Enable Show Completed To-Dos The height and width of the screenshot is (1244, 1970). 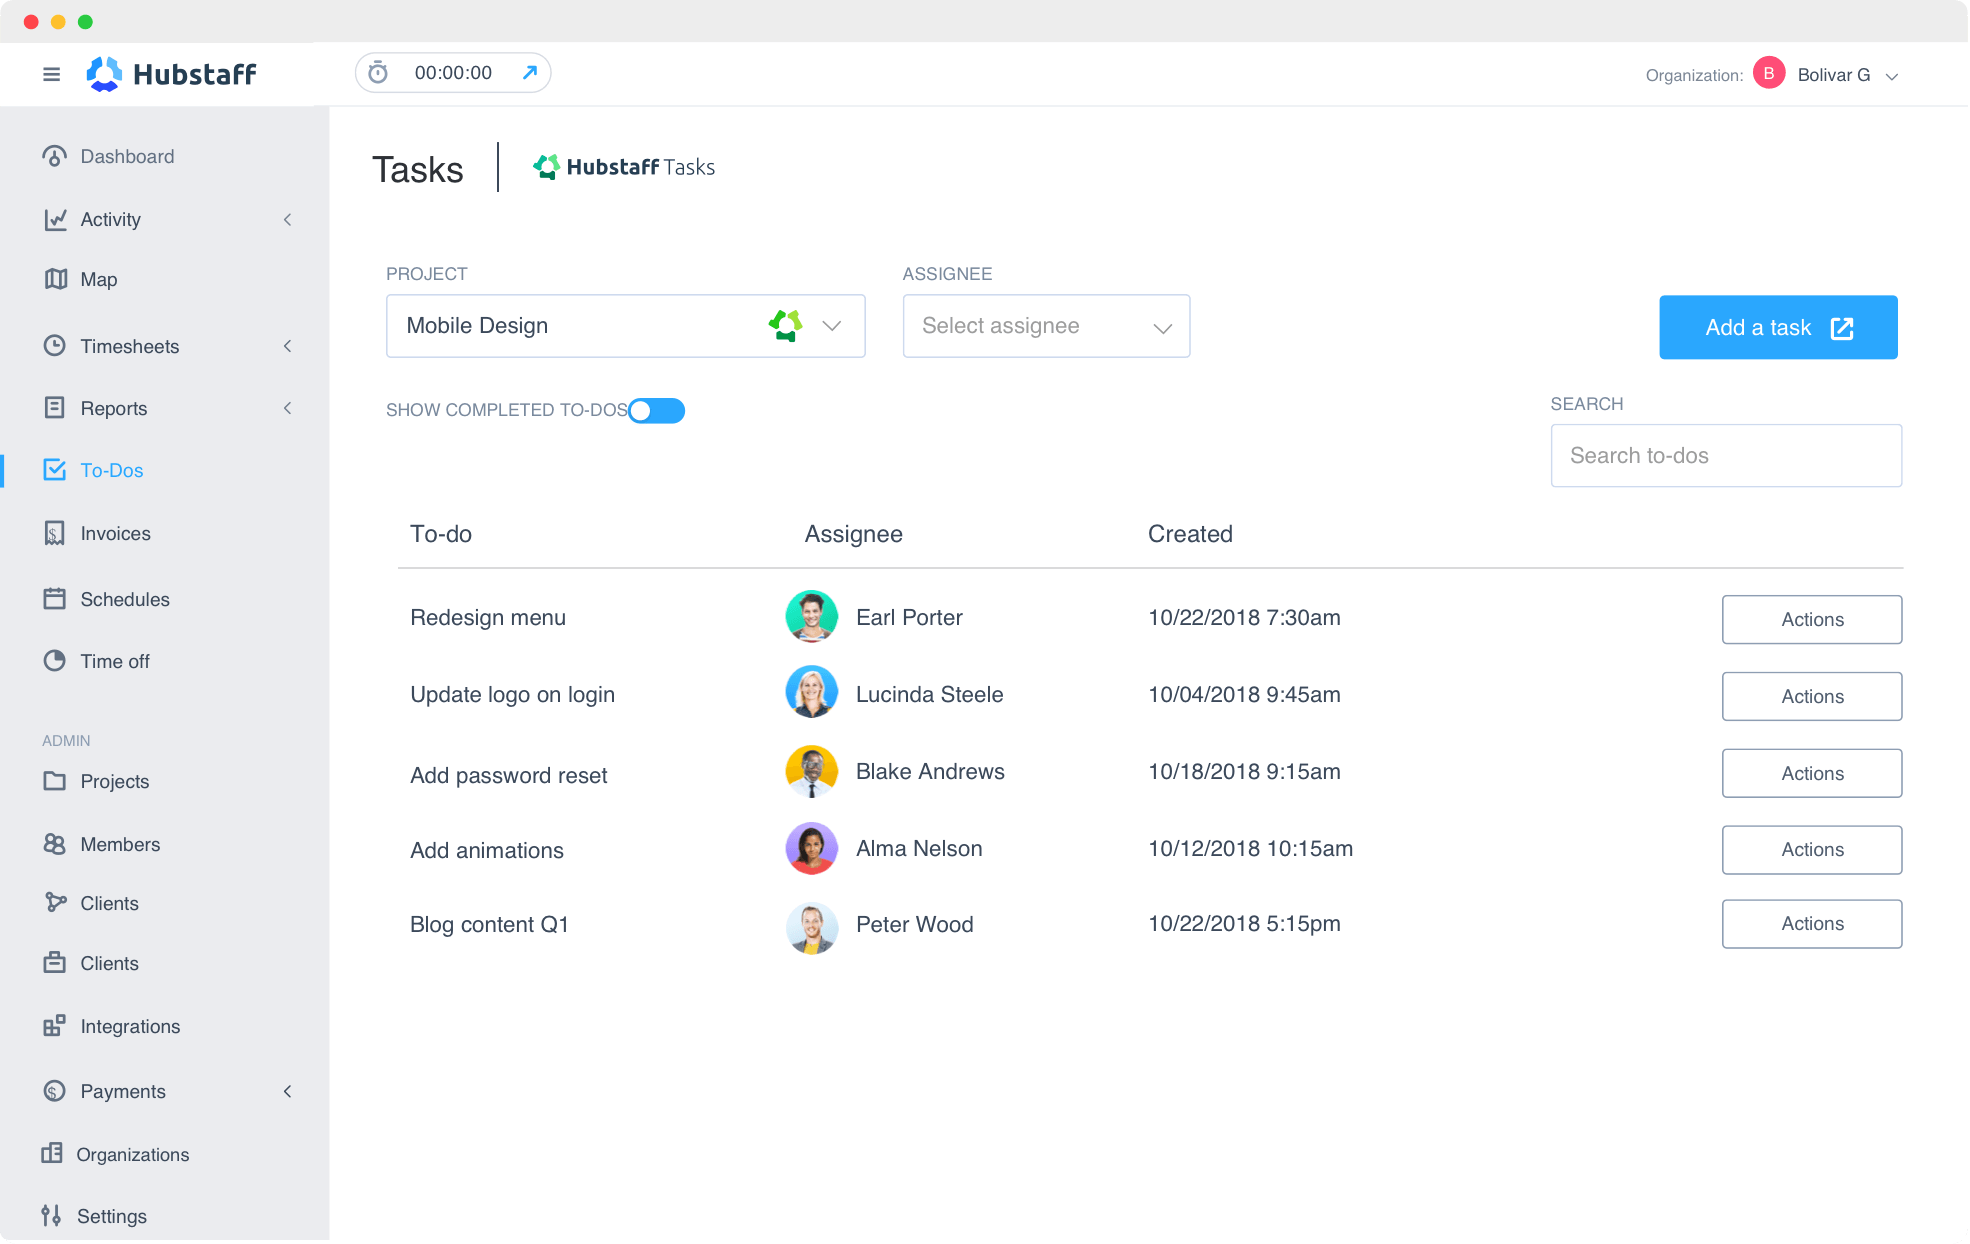tap(657, 410)
